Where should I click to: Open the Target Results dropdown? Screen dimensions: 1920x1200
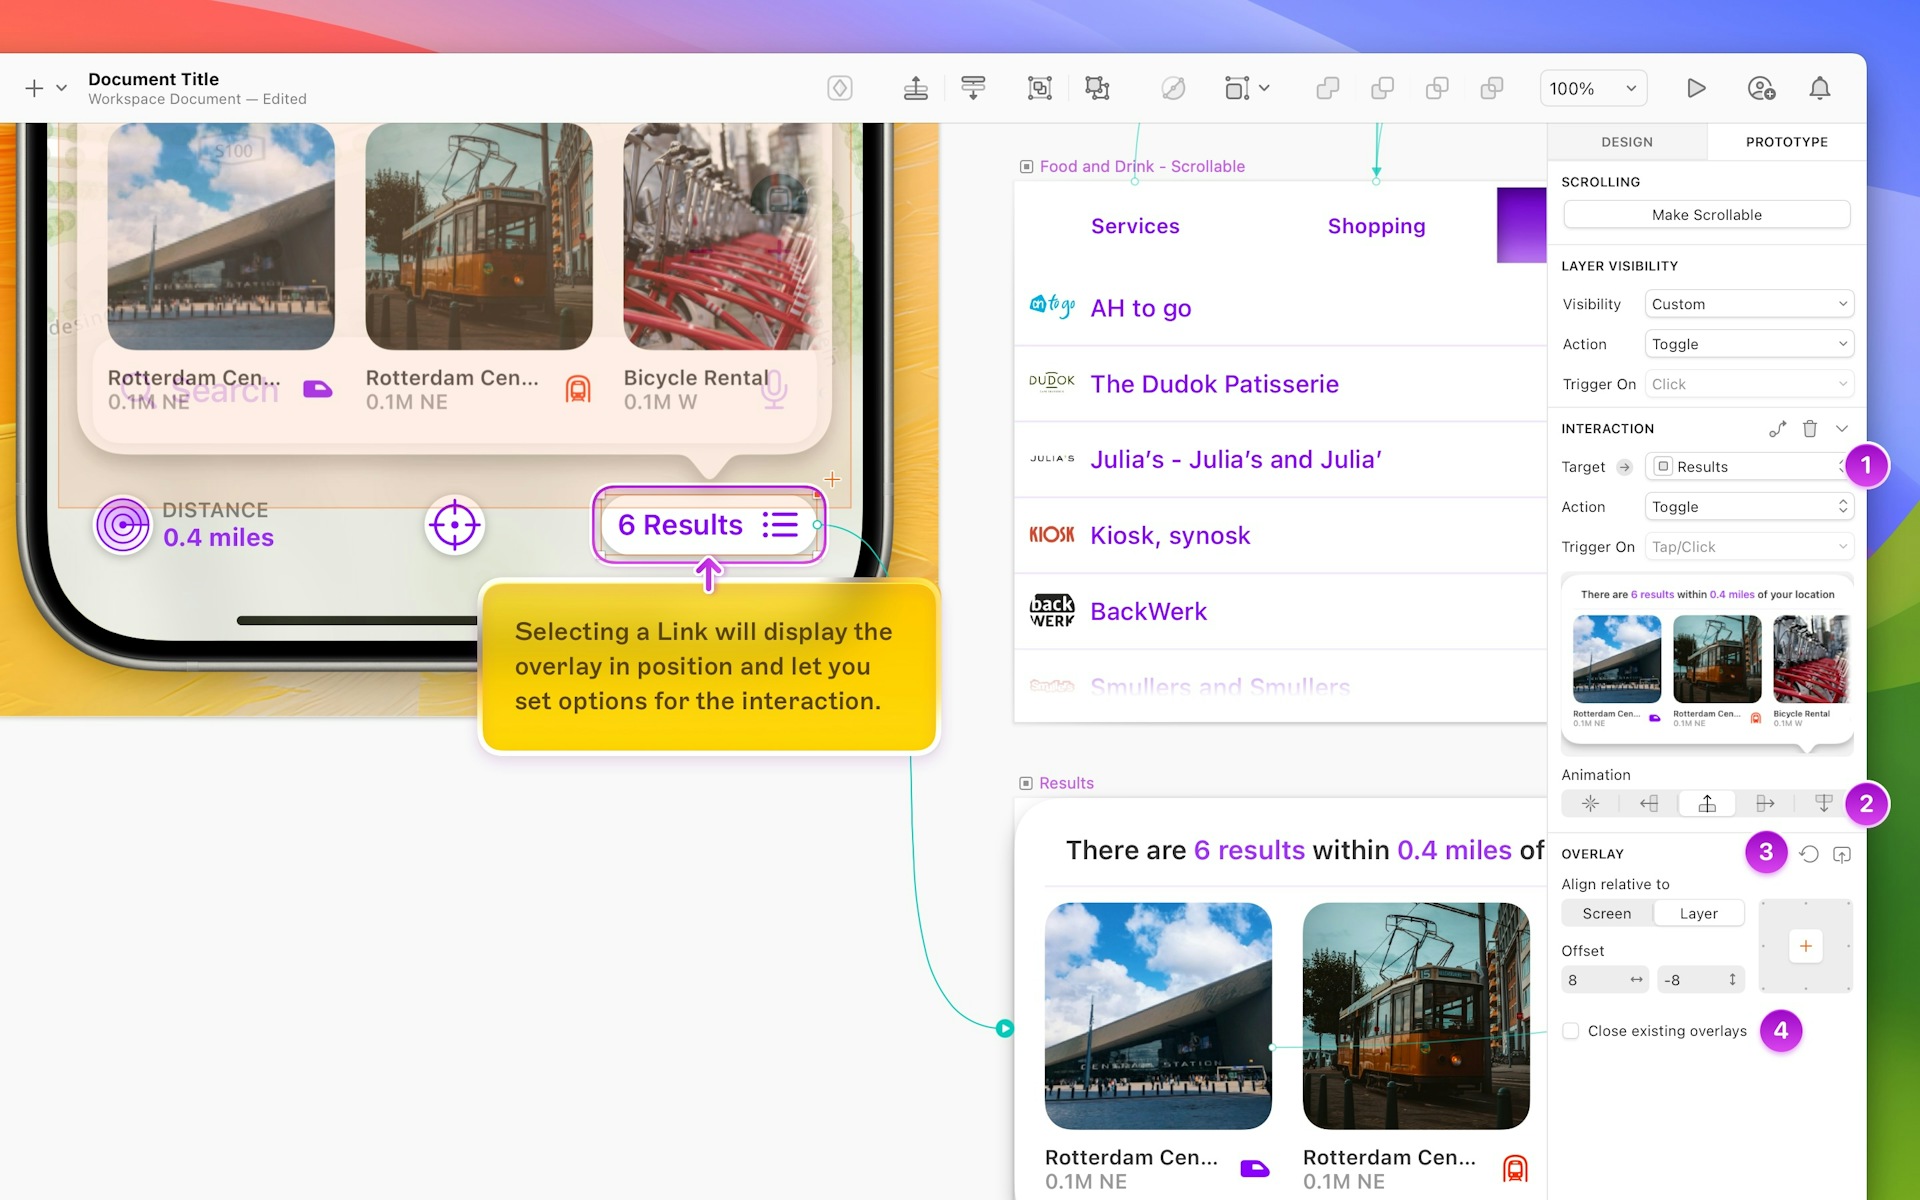pyautogui.click(x=1749, y=467)
